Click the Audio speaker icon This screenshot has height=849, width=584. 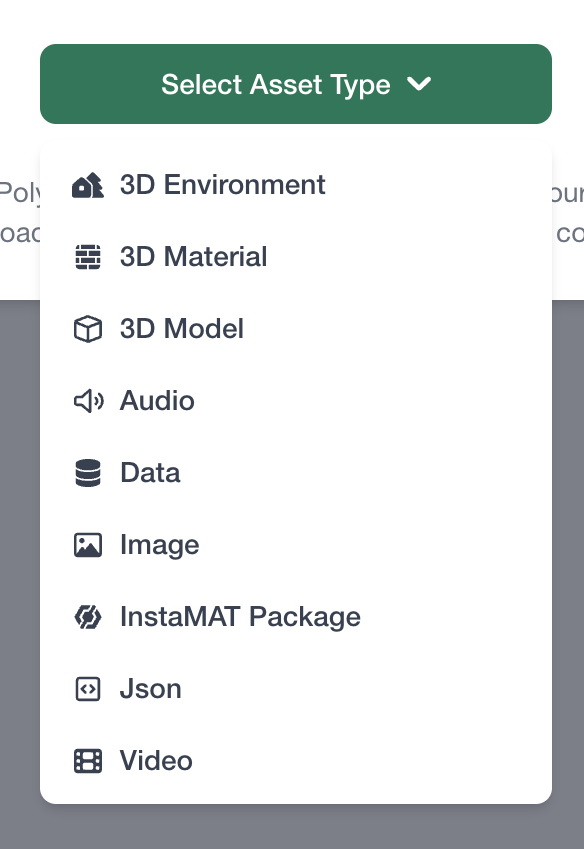(x=88, y=400)
